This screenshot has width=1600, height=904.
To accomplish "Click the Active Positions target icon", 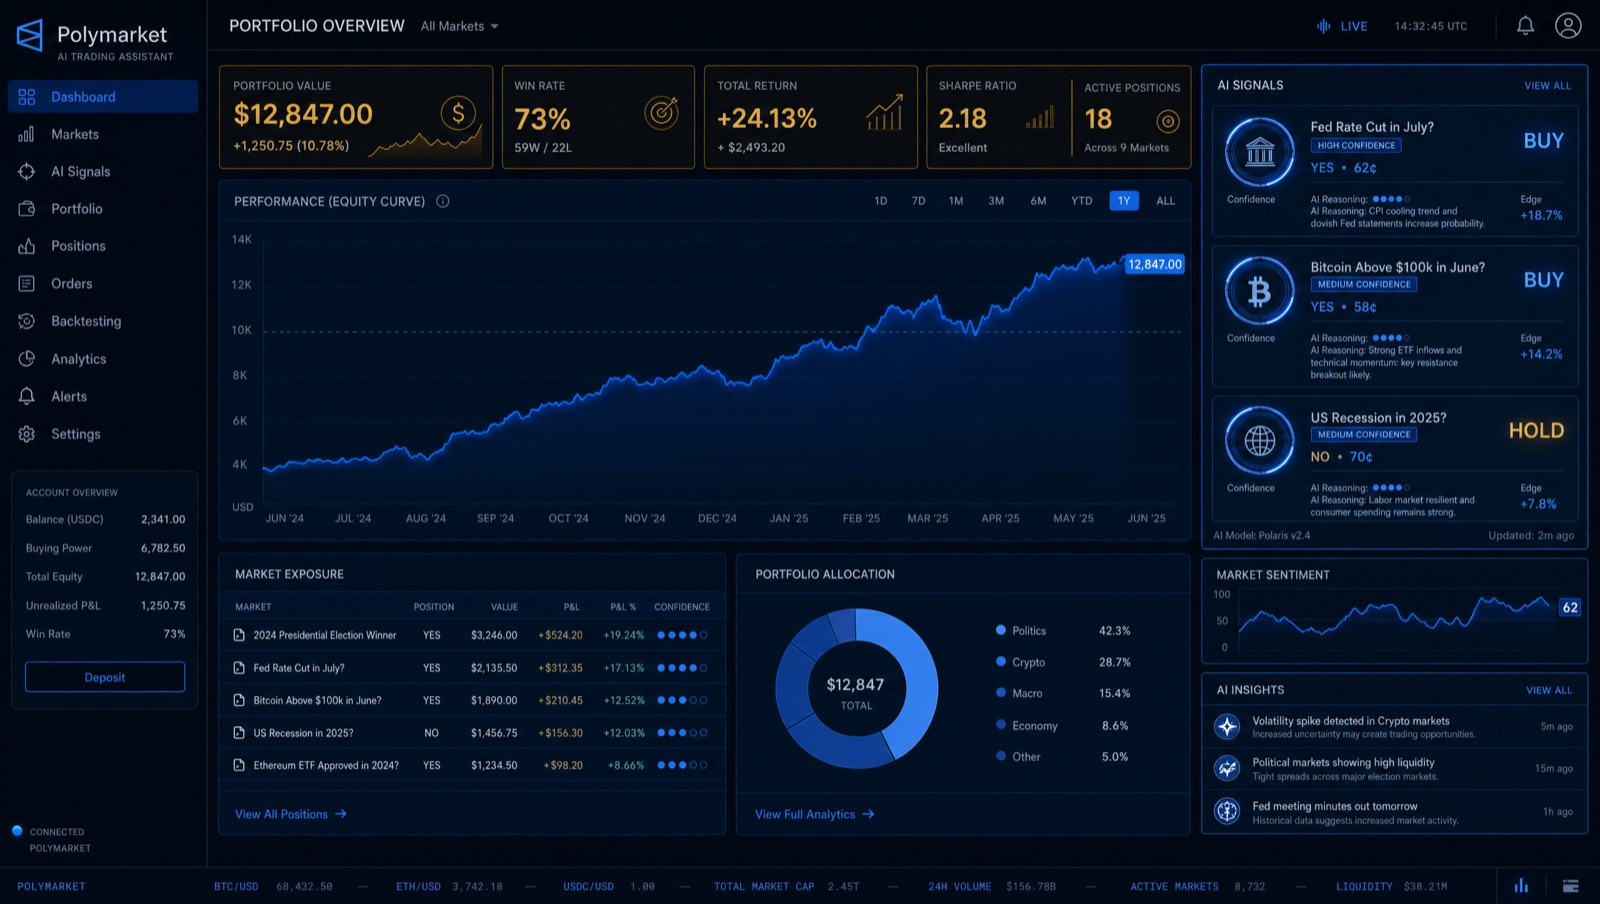I will pos(1168,121).
